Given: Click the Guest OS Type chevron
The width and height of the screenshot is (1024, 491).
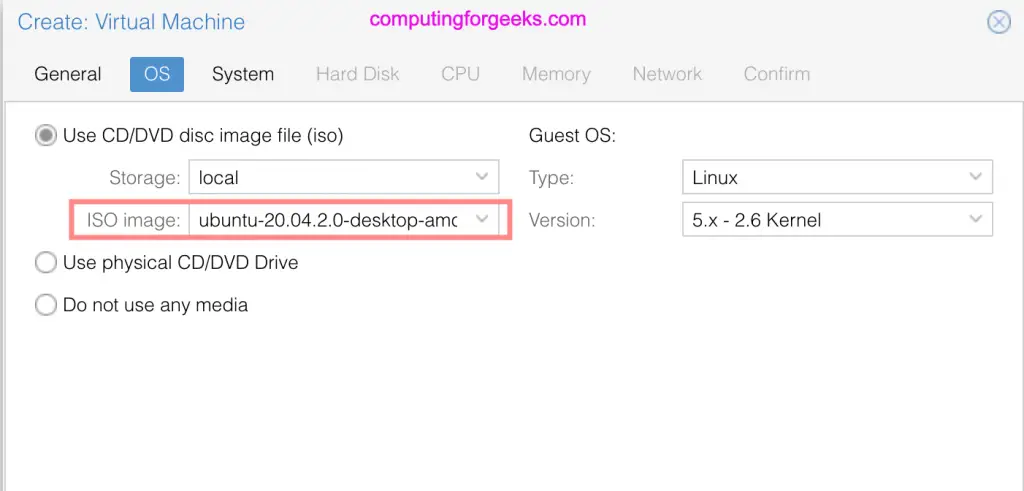Looking at the screenshot, I should 976,177.
